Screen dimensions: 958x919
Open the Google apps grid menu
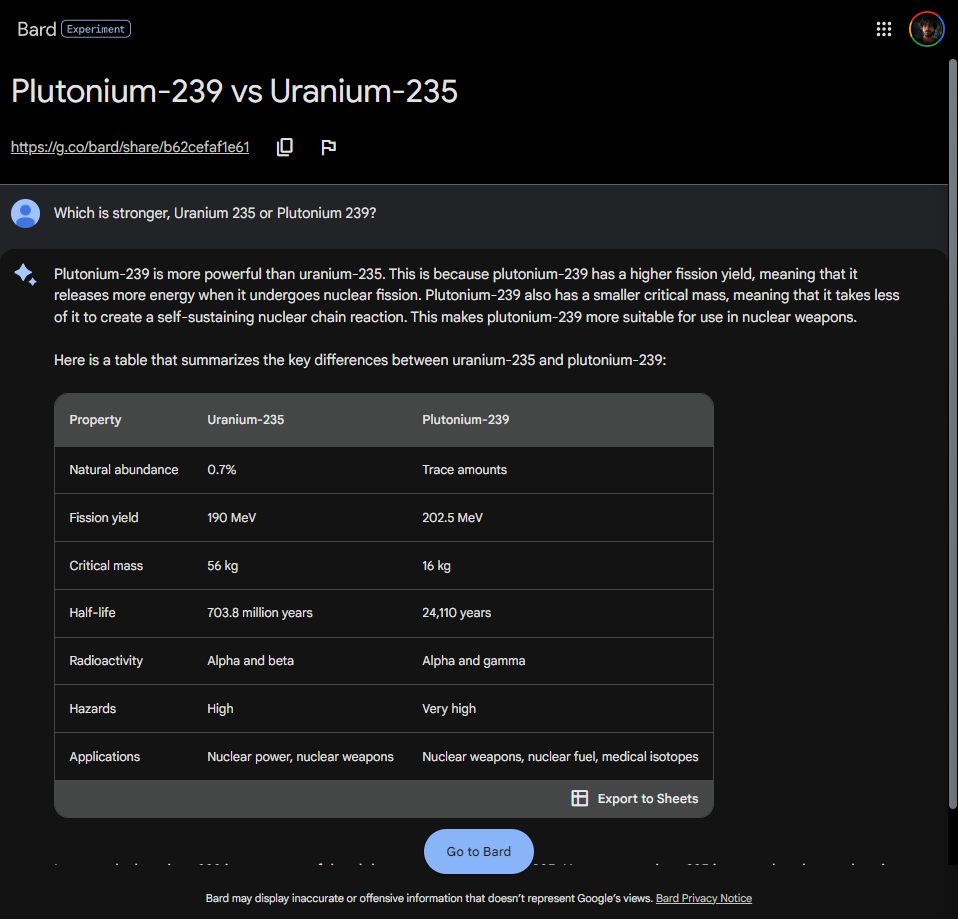pyautogui.click(x=883, y=29)
